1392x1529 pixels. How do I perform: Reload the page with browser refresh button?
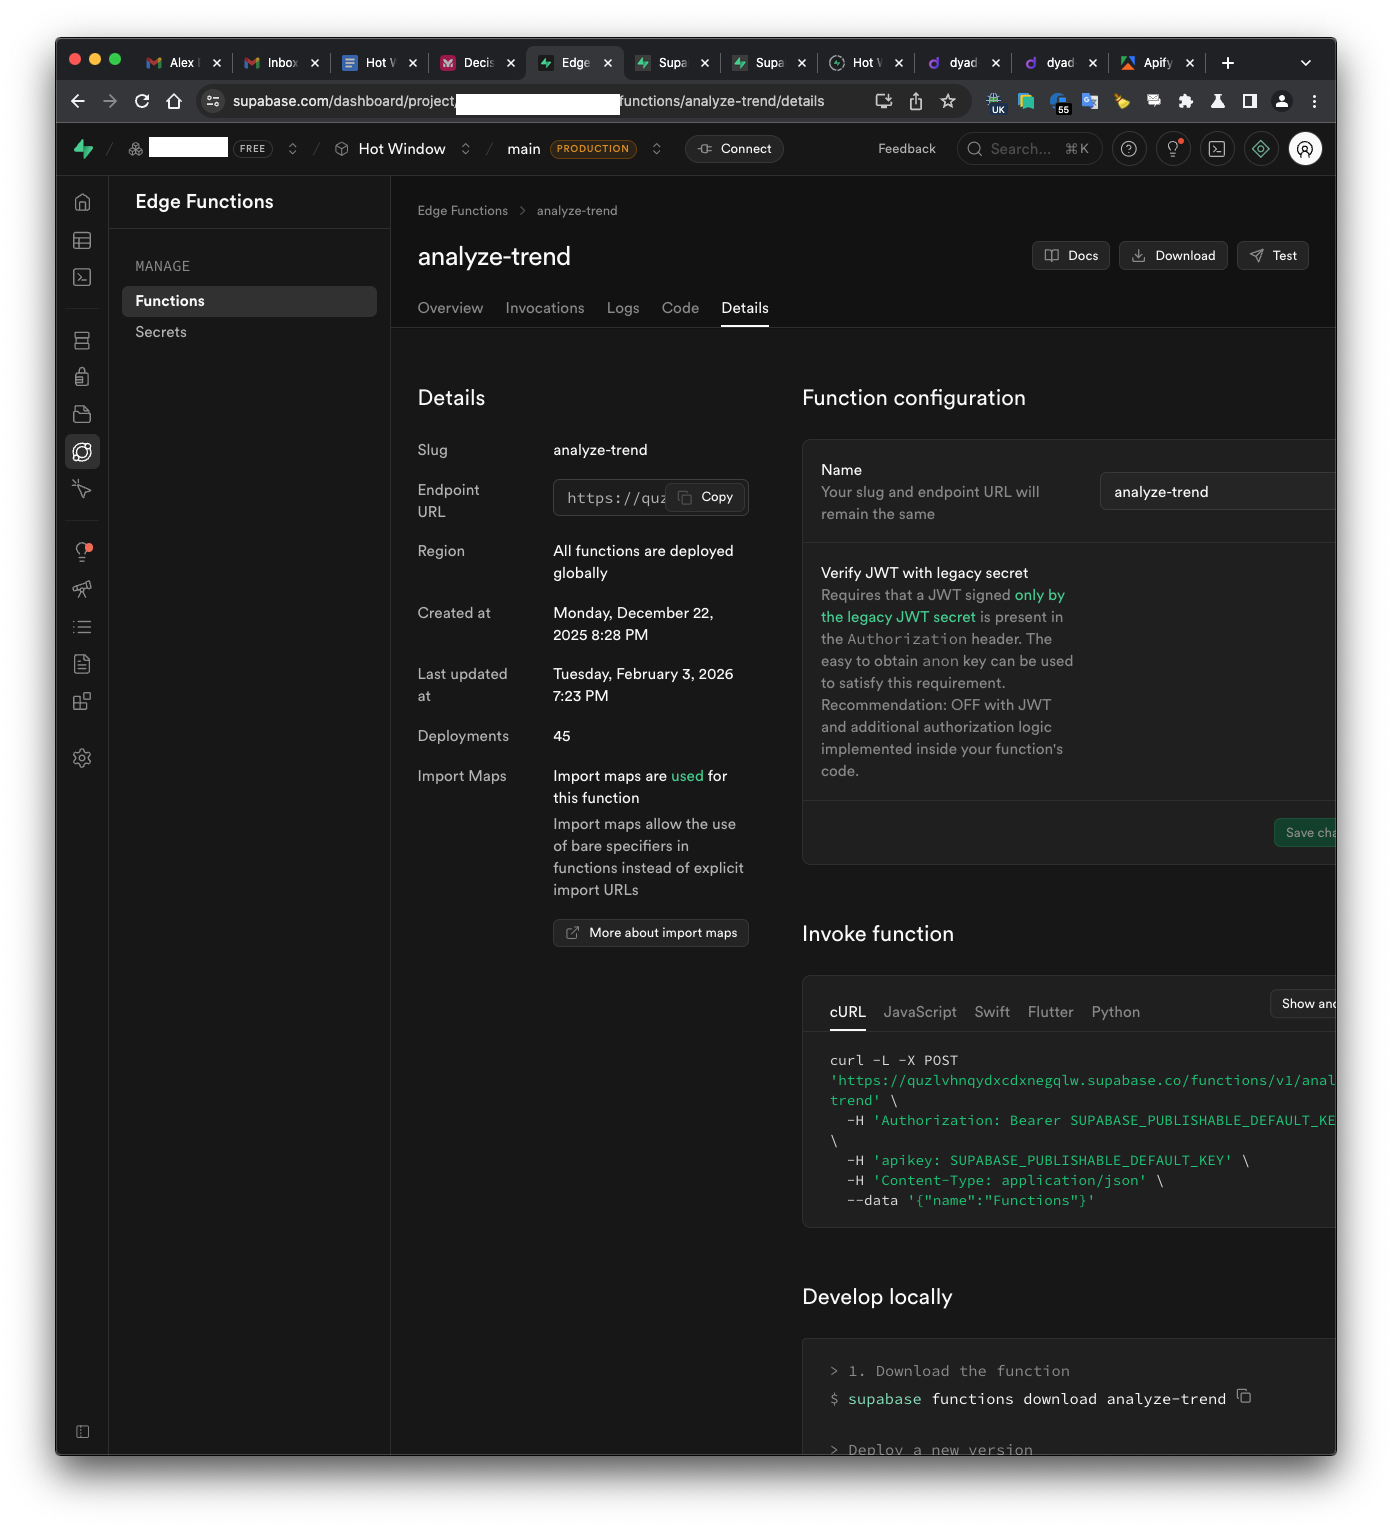(x=142, y=101)
